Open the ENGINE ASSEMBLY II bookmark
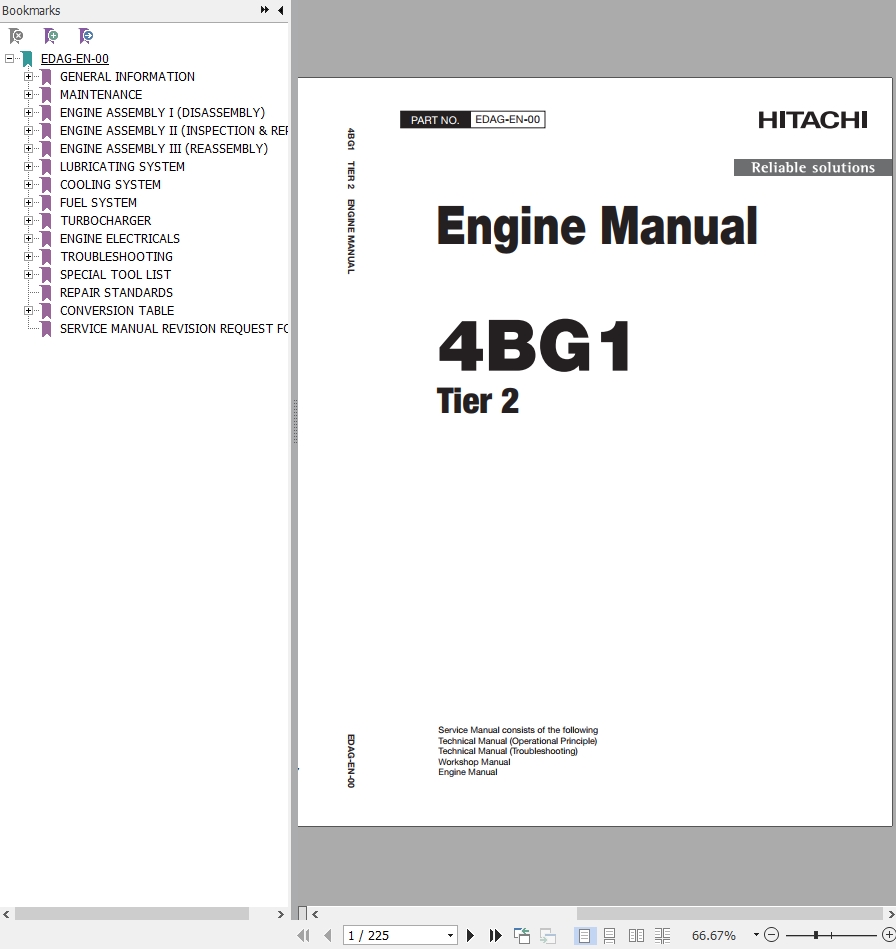Screen dimensions: 896x949 (174, 131)
